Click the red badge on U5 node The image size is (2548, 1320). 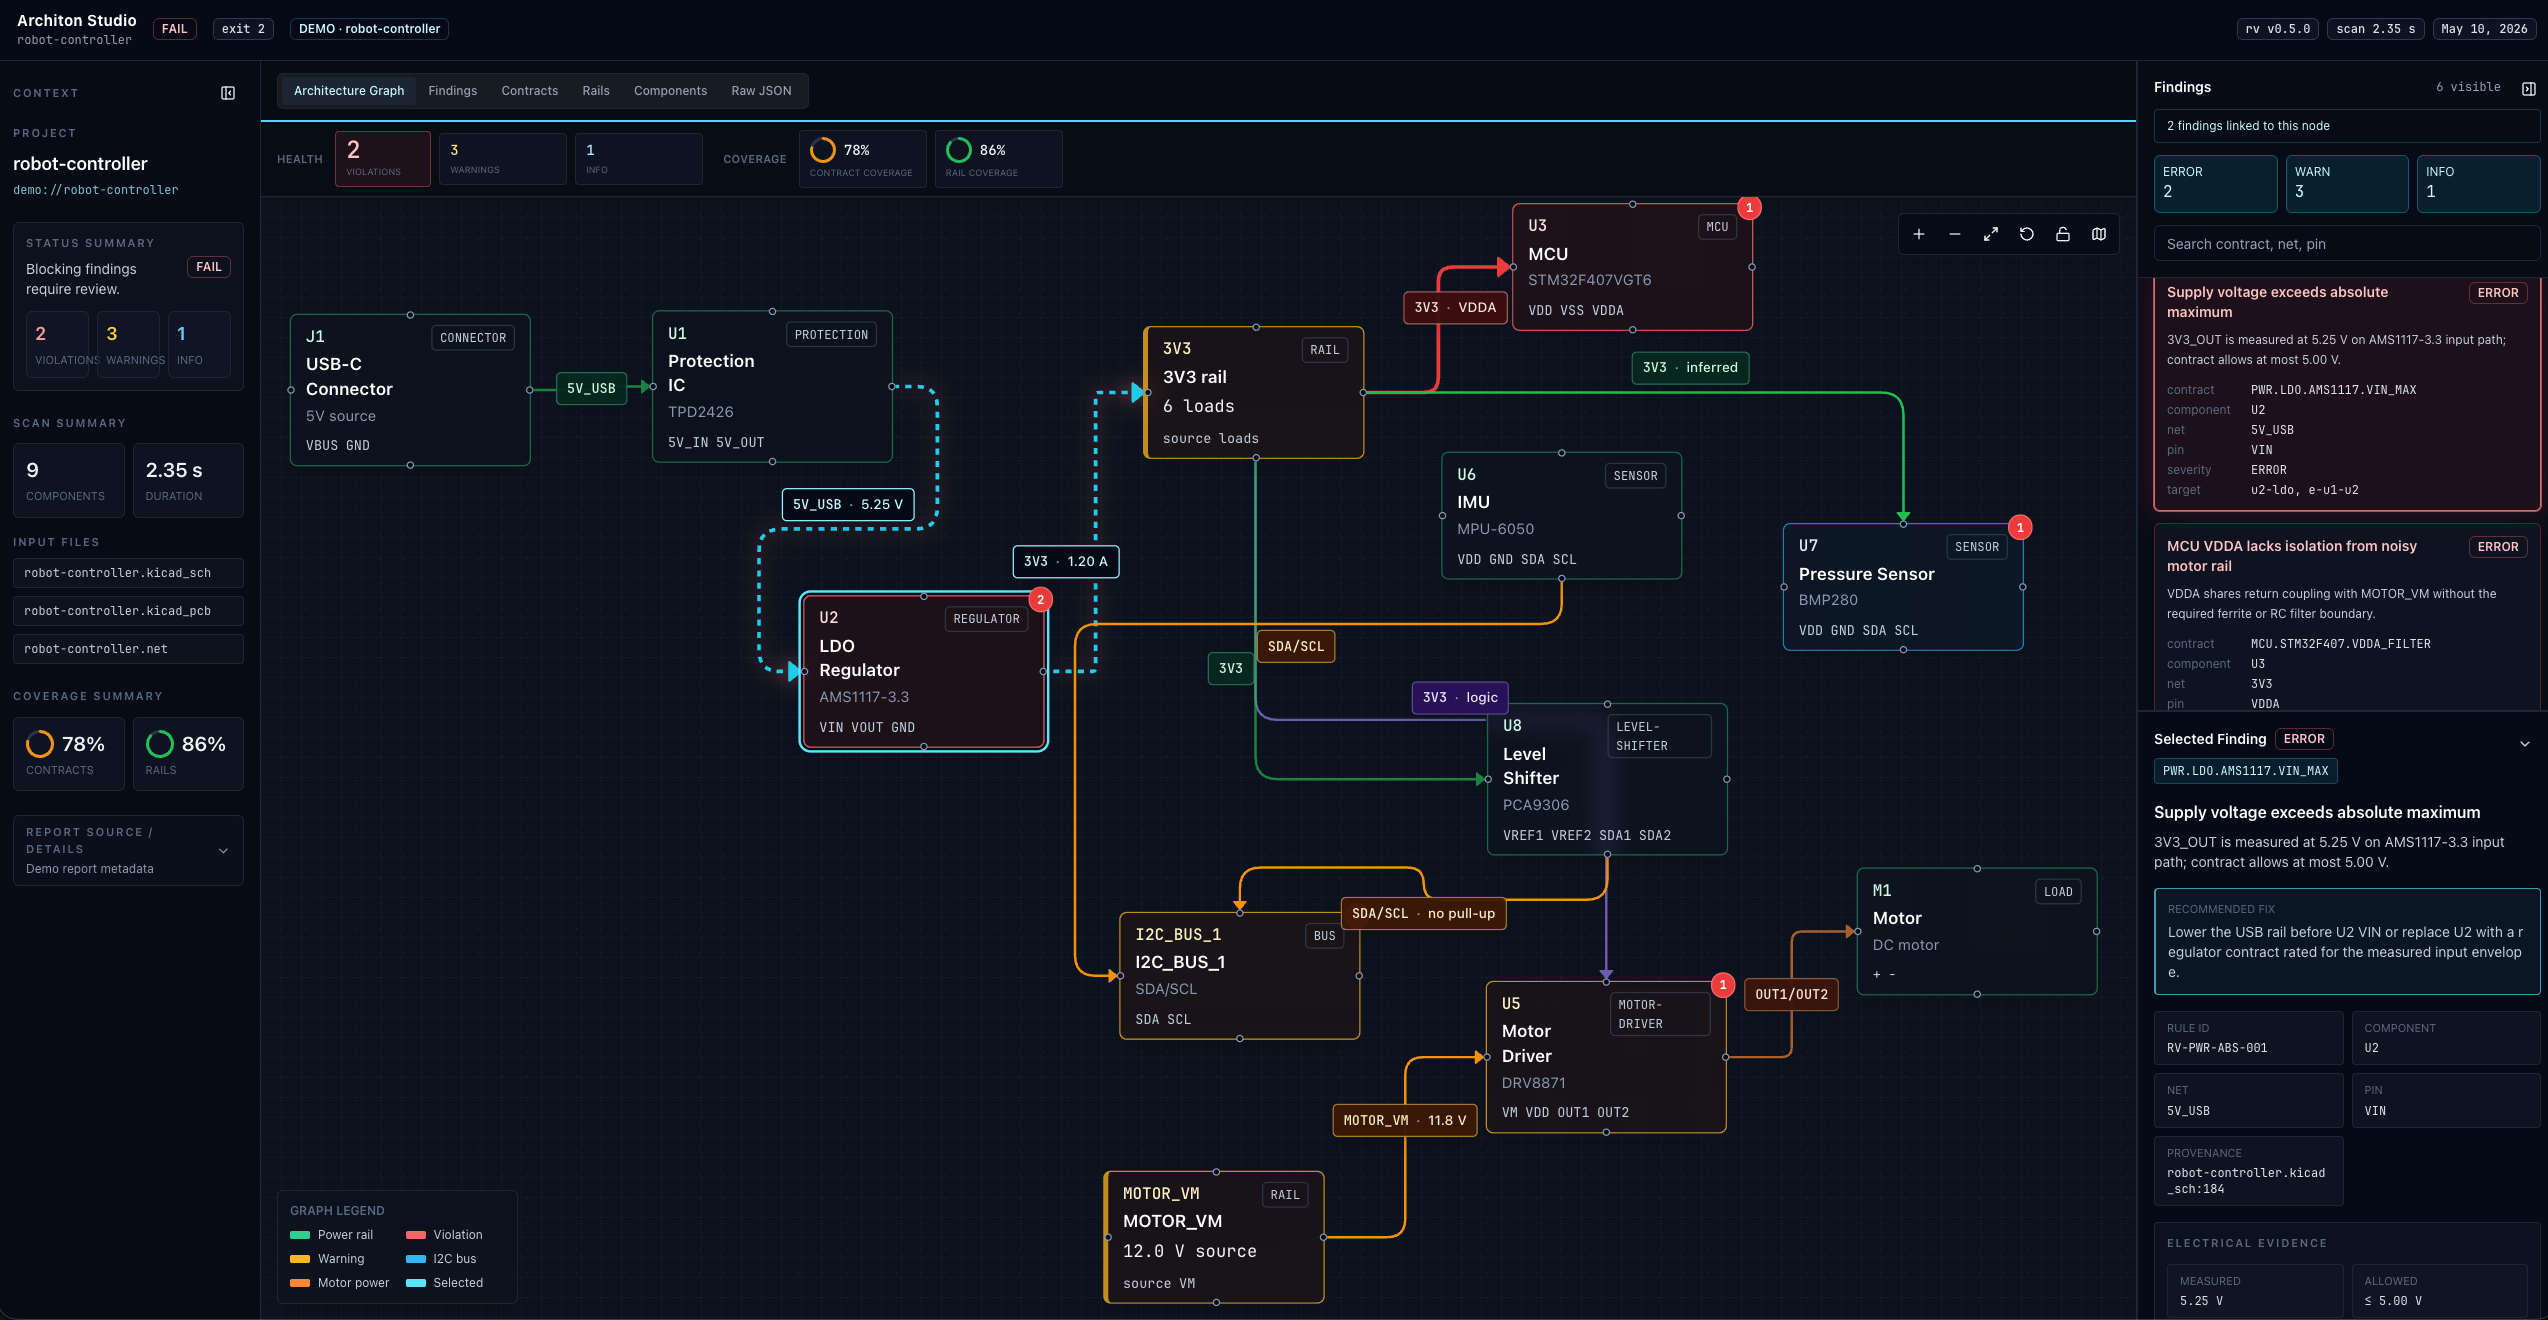click(1722, 985)
